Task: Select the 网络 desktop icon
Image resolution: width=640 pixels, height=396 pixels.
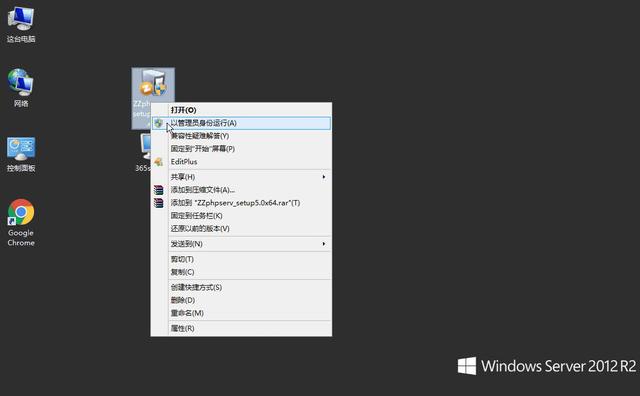Action: (21, 88)
